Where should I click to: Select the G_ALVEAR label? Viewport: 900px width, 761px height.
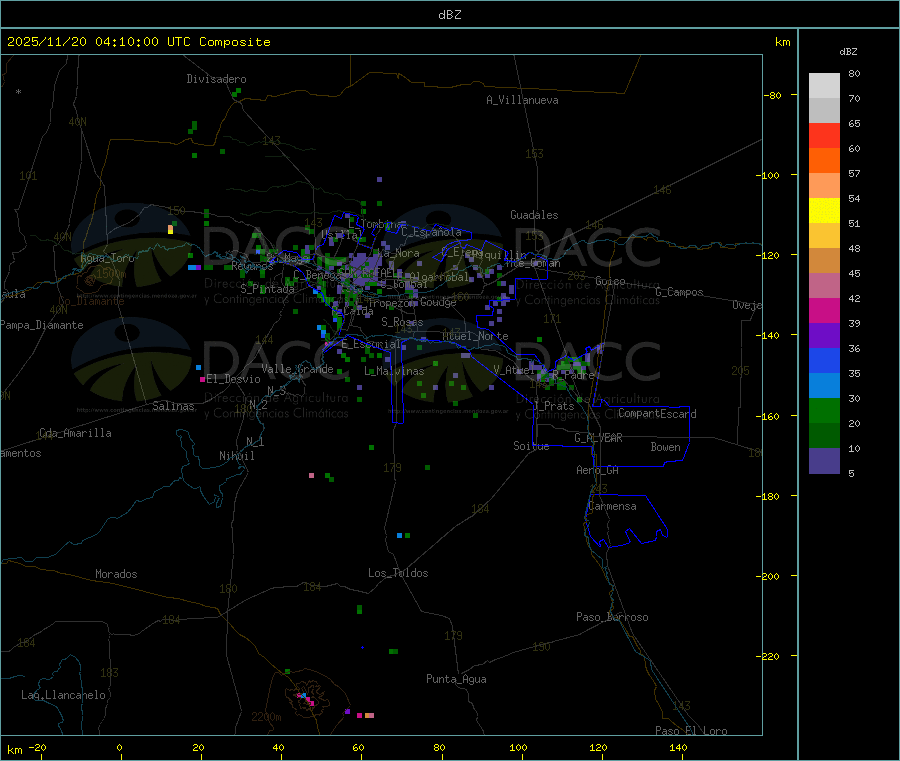(598, 438)
